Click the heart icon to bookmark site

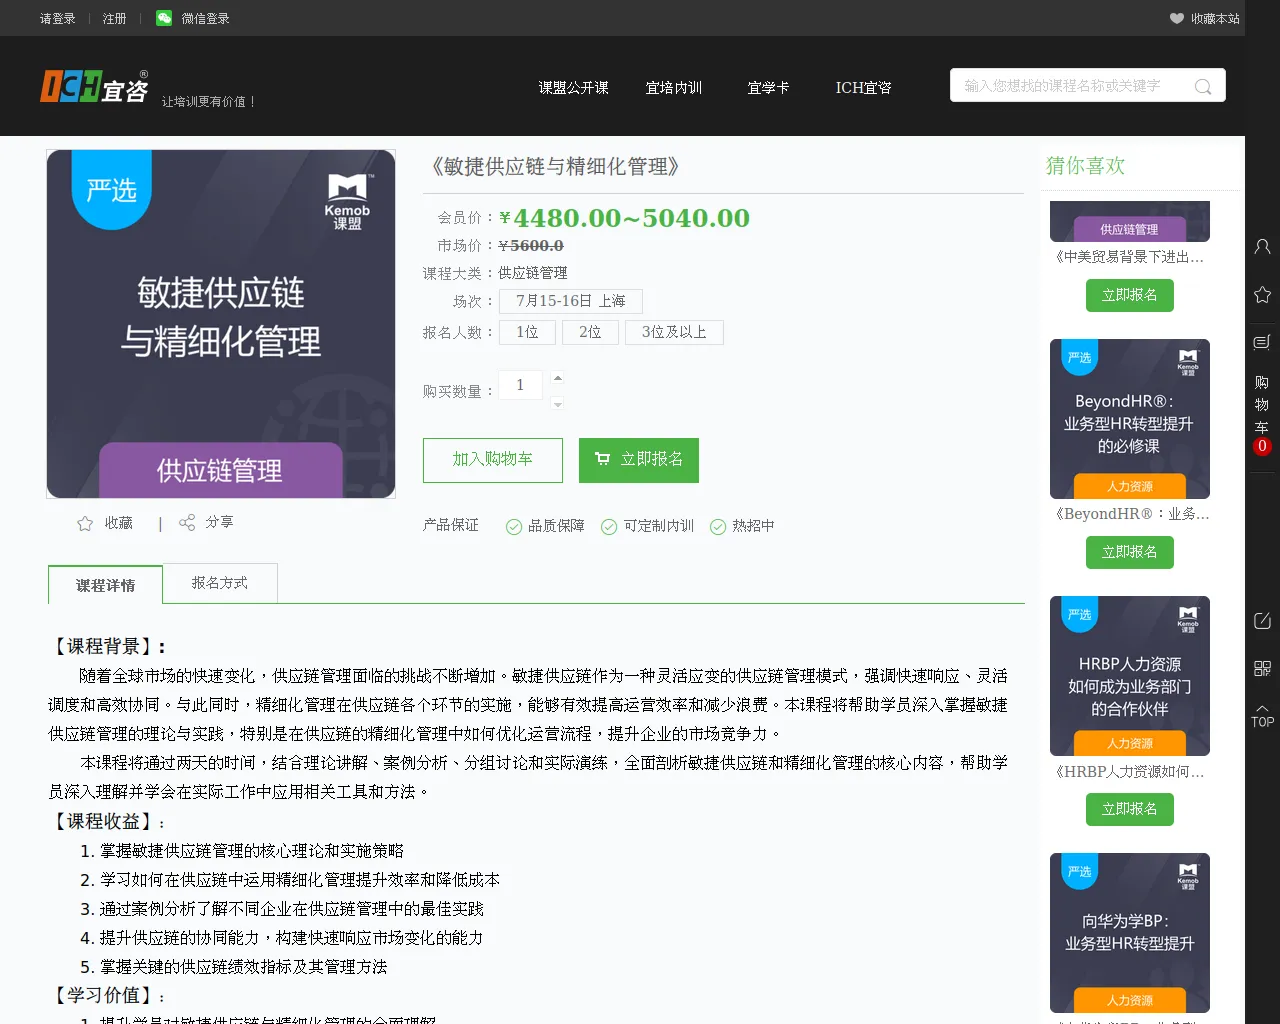[1177, 18]
